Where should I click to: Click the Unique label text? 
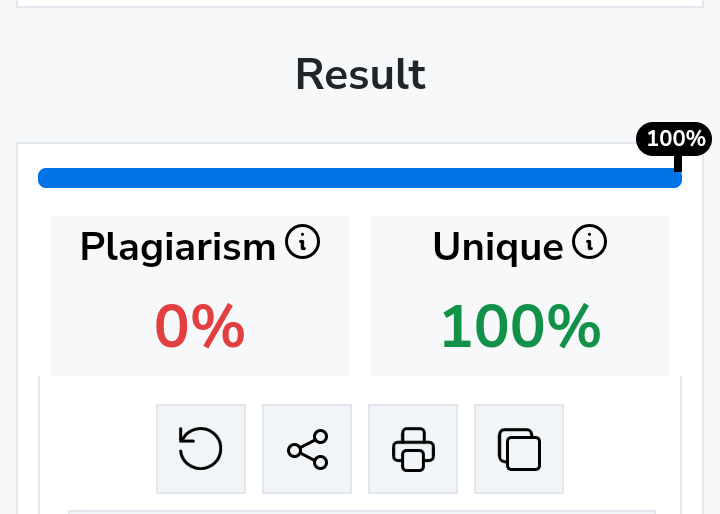point(498,246)
